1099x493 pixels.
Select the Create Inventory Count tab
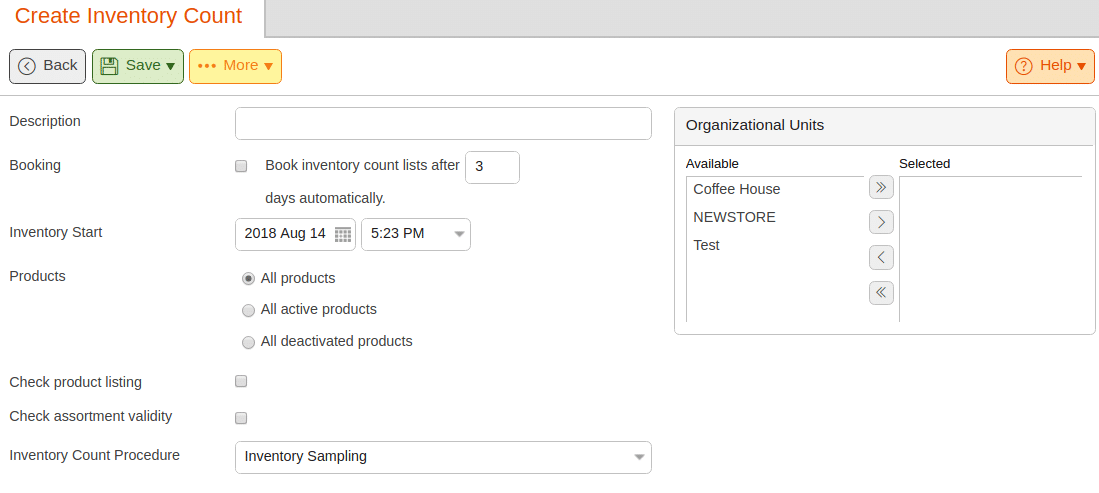point(129,16)
